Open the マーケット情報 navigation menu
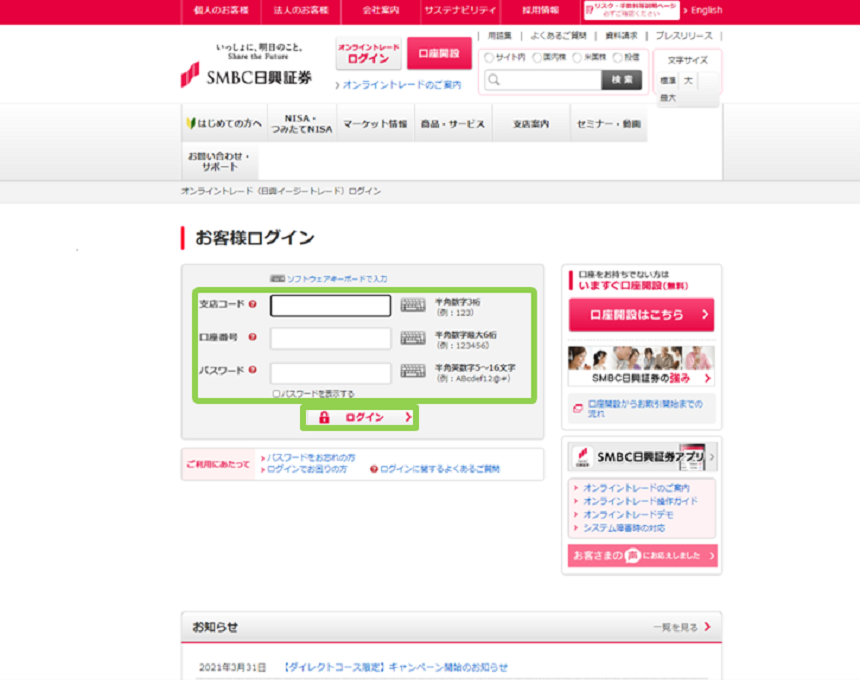 point(375,124)
